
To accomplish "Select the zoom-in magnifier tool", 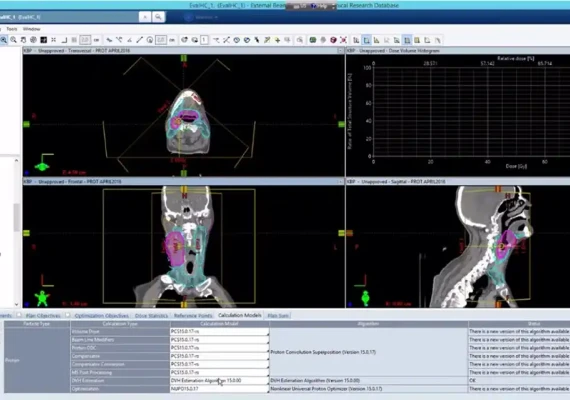I will tap(4, 40).
